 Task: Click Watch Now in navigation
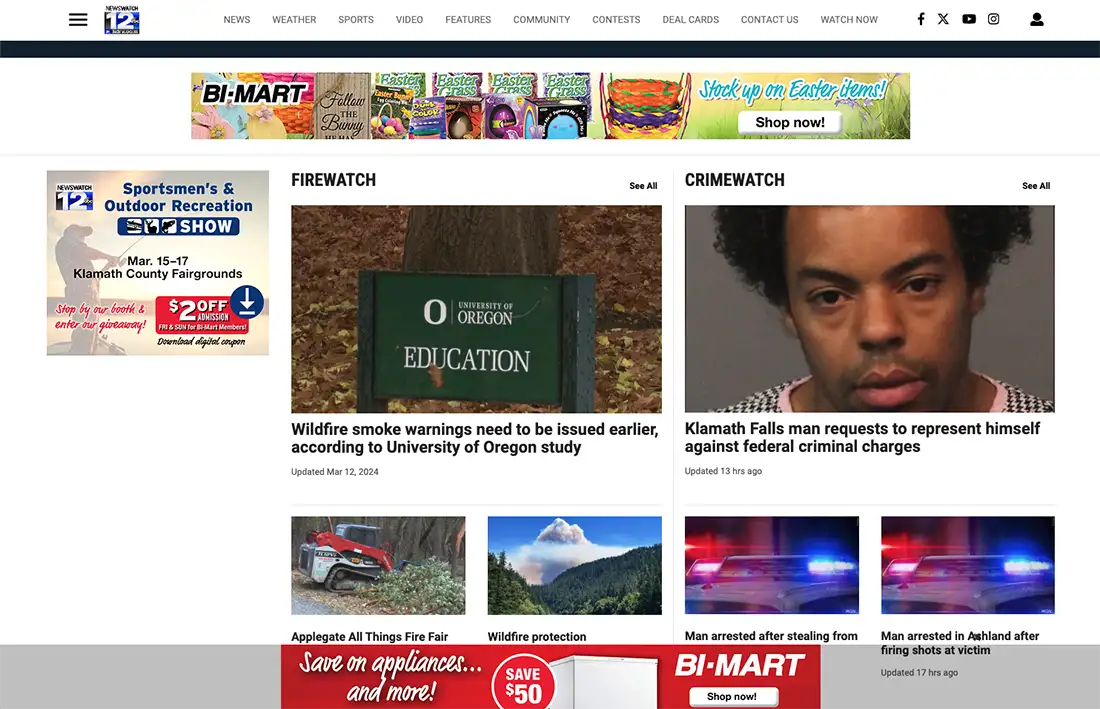[x=849, y=20]
